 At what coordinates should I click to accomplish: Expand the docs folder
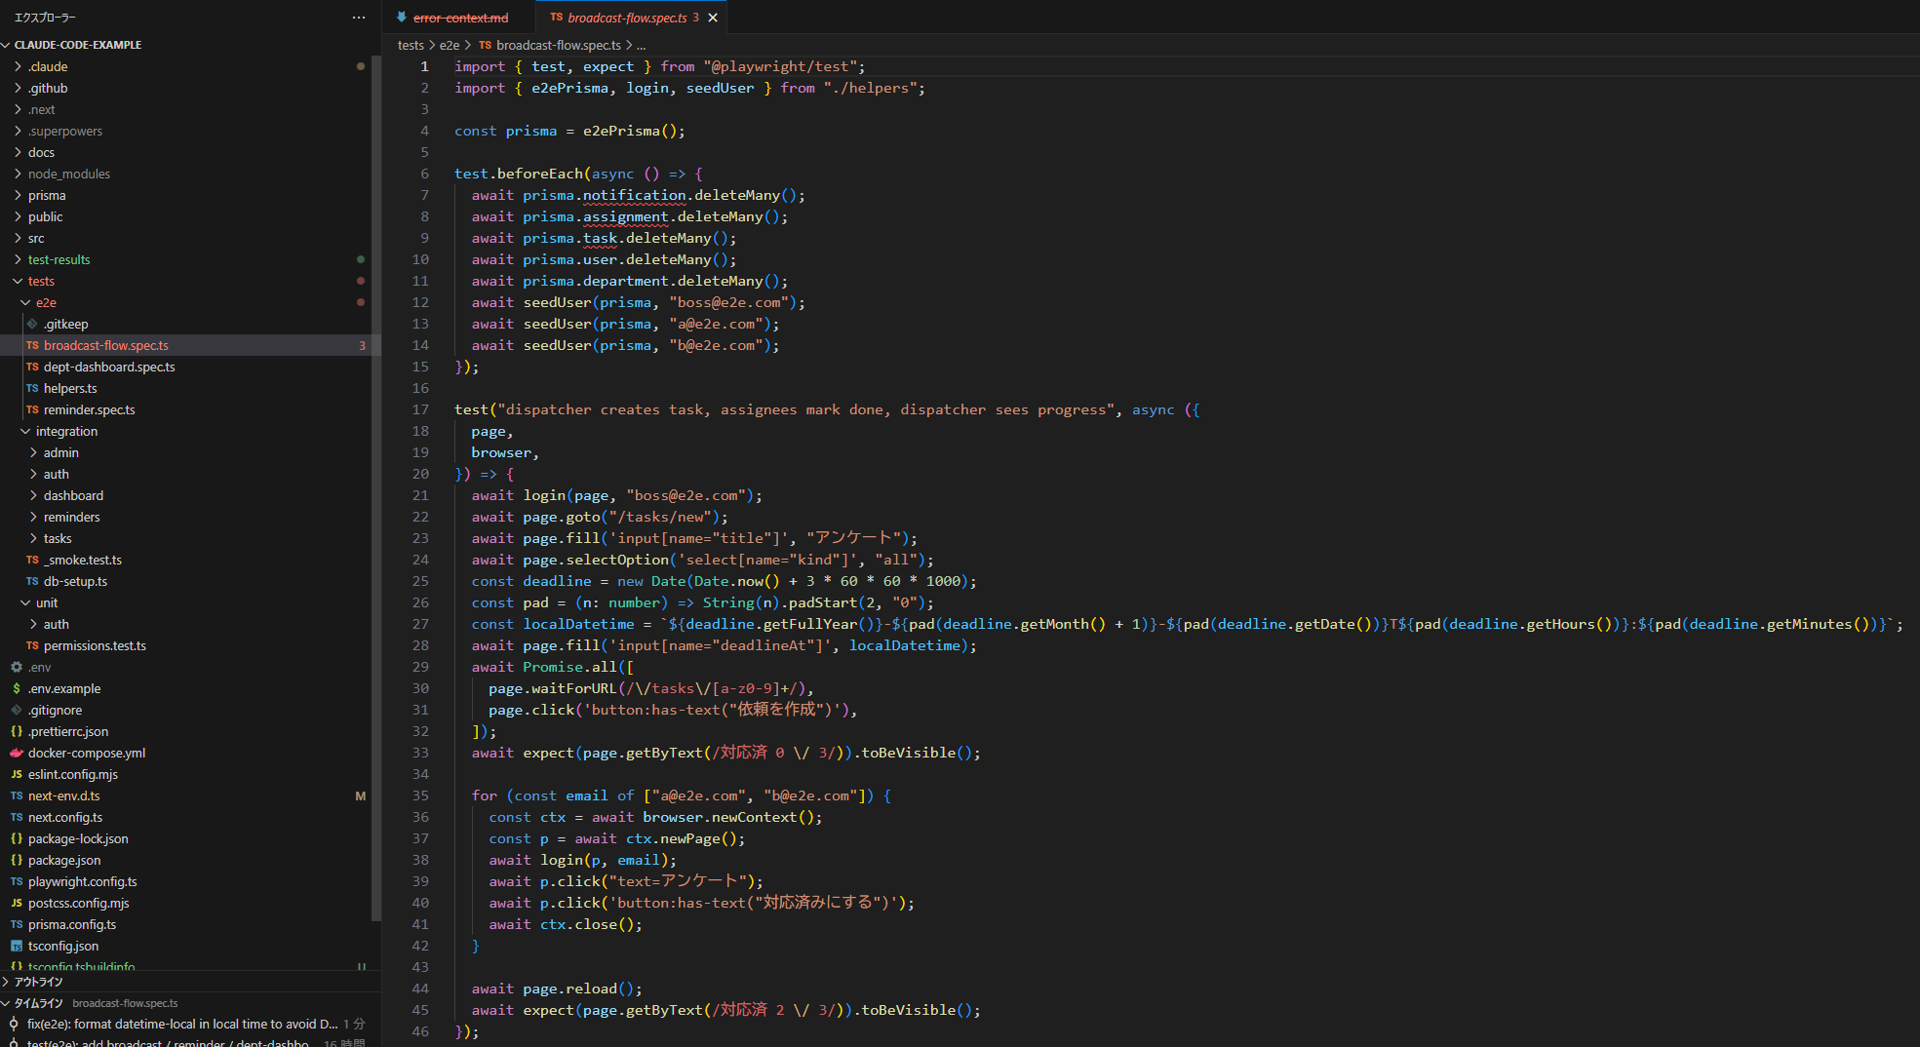[18, 153]
